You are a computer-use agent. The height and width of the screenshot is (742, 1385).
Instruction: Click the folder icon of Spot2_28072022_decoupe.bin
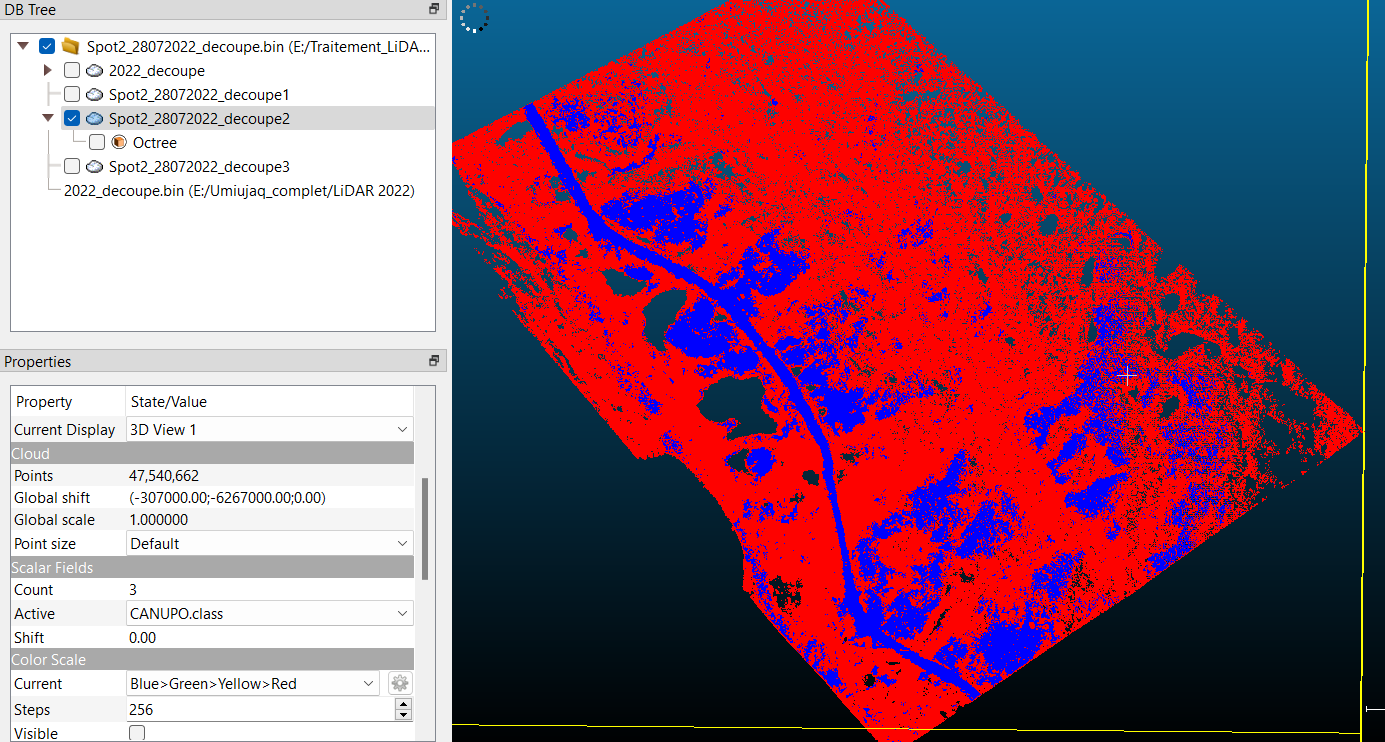click(70, 46)
